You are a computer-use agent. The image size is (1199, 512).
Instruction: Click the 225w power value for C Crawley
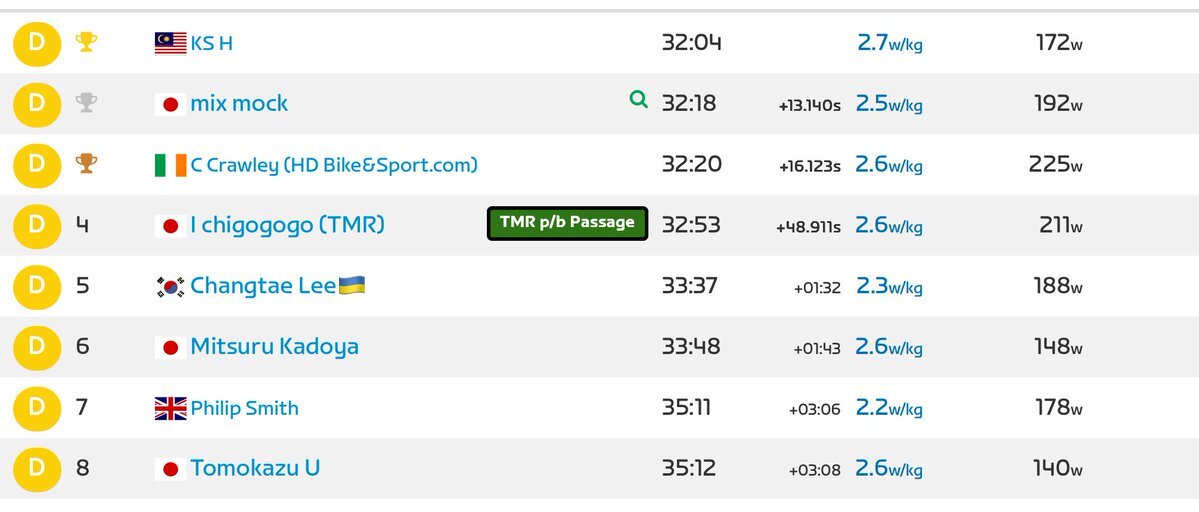click(x=1055, y=164)
